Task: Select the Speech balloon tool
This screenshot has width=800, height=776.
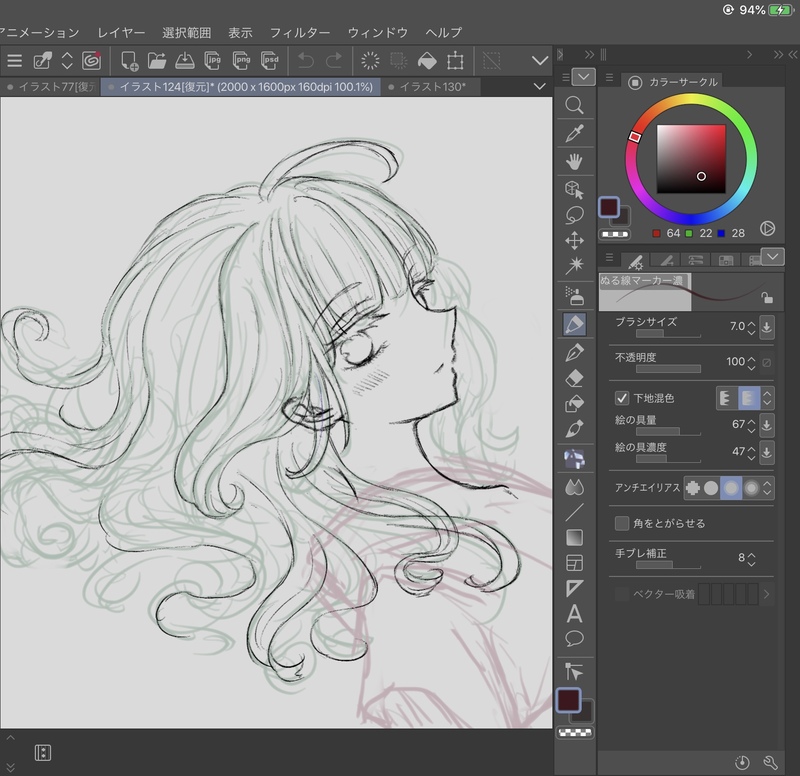Action: tap(575, 639)
